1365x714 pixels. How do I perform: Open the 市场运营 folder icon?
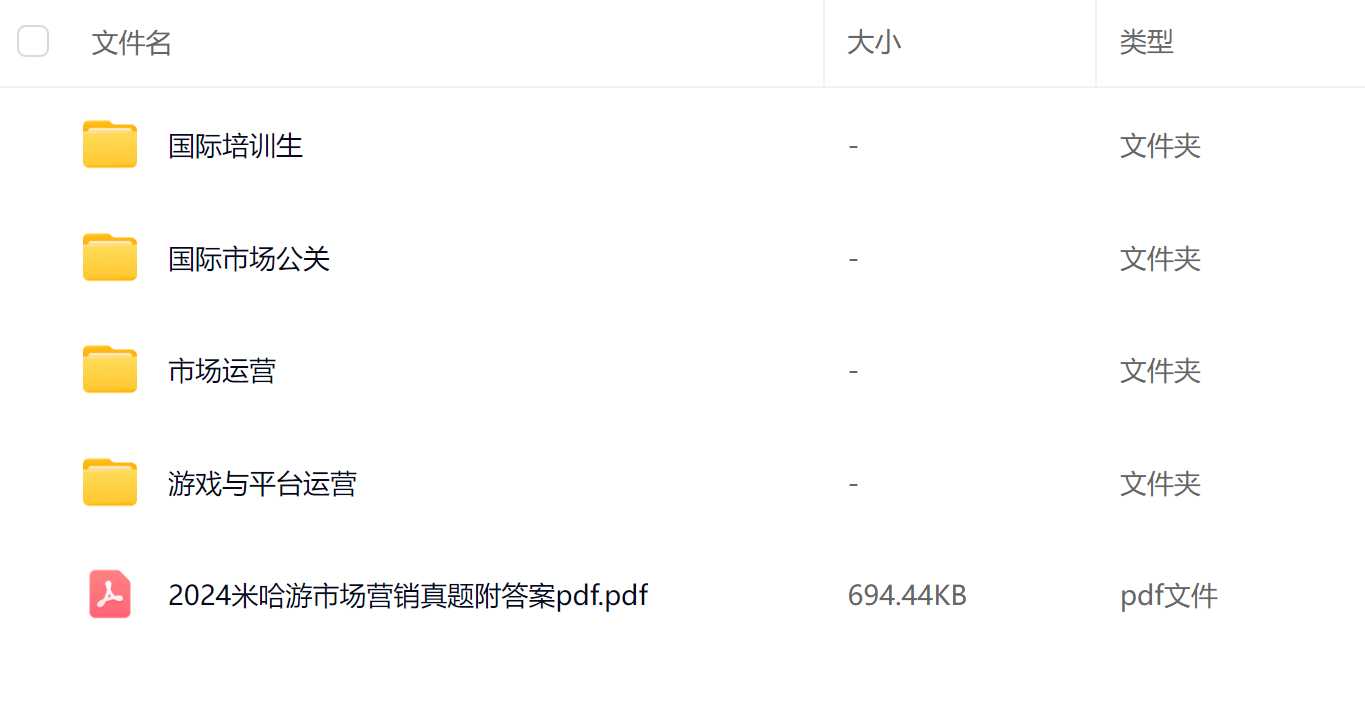point(110,370)
